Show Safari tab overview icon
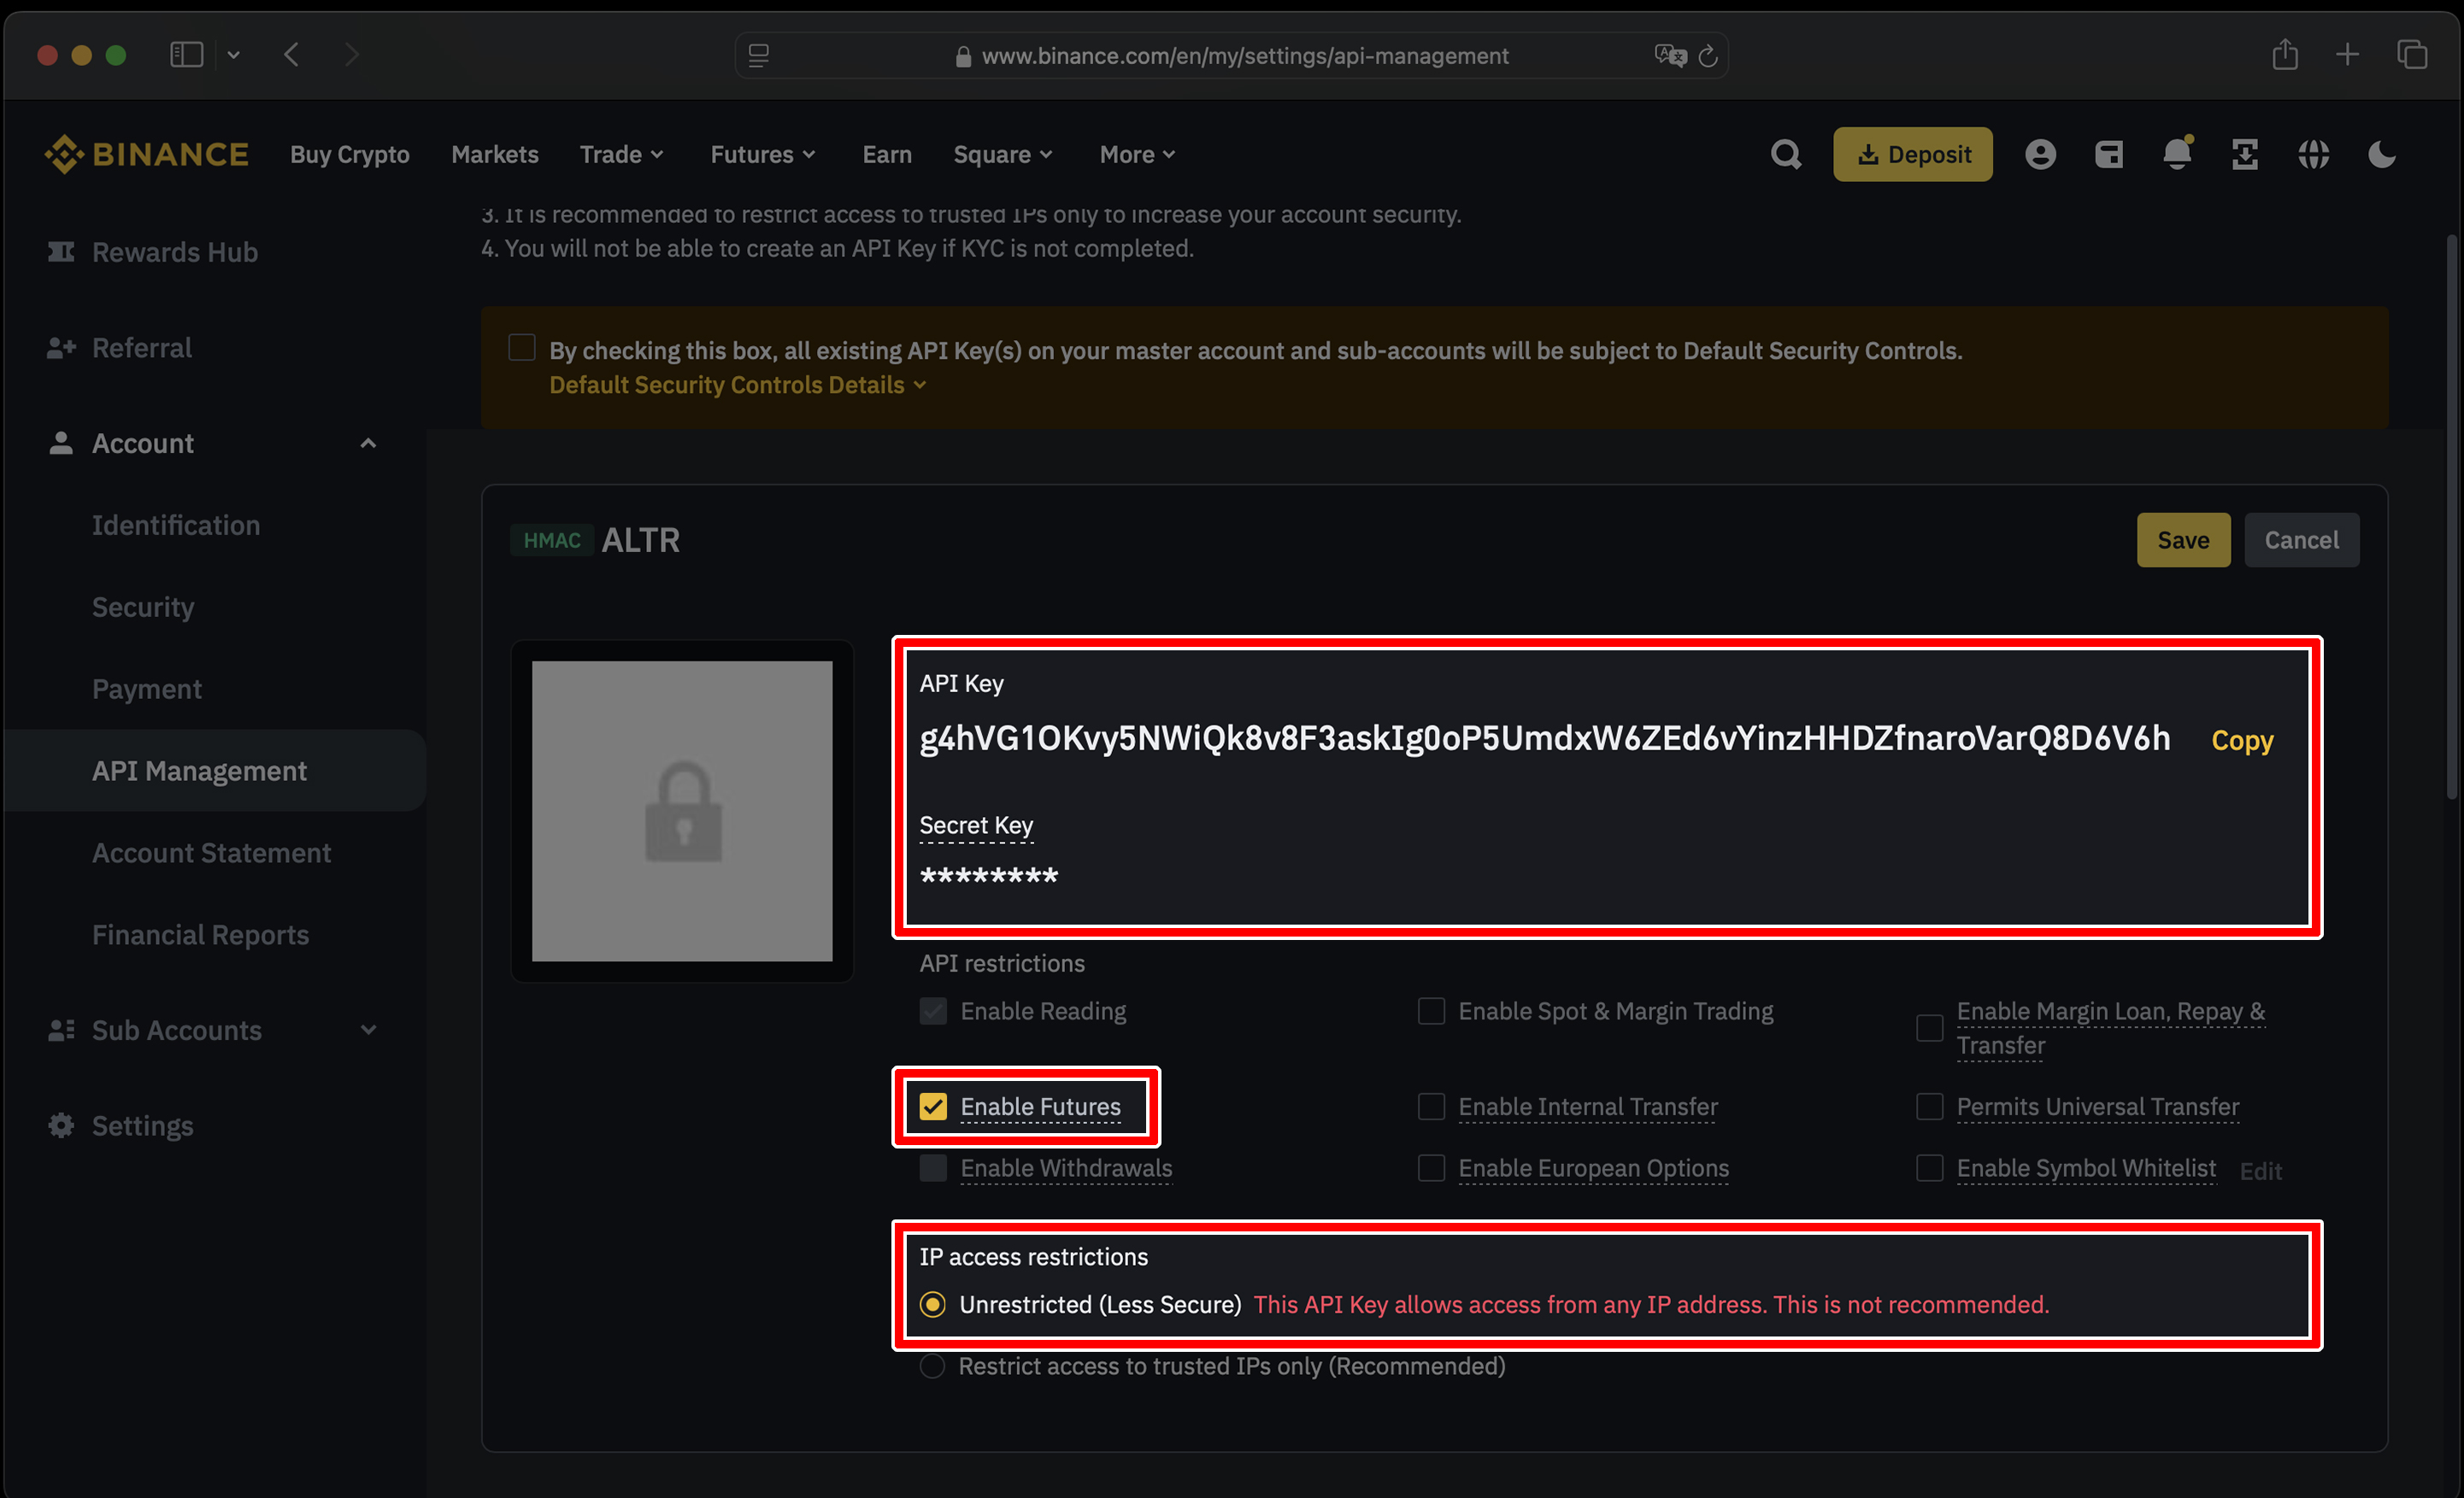 (2412, 54)
